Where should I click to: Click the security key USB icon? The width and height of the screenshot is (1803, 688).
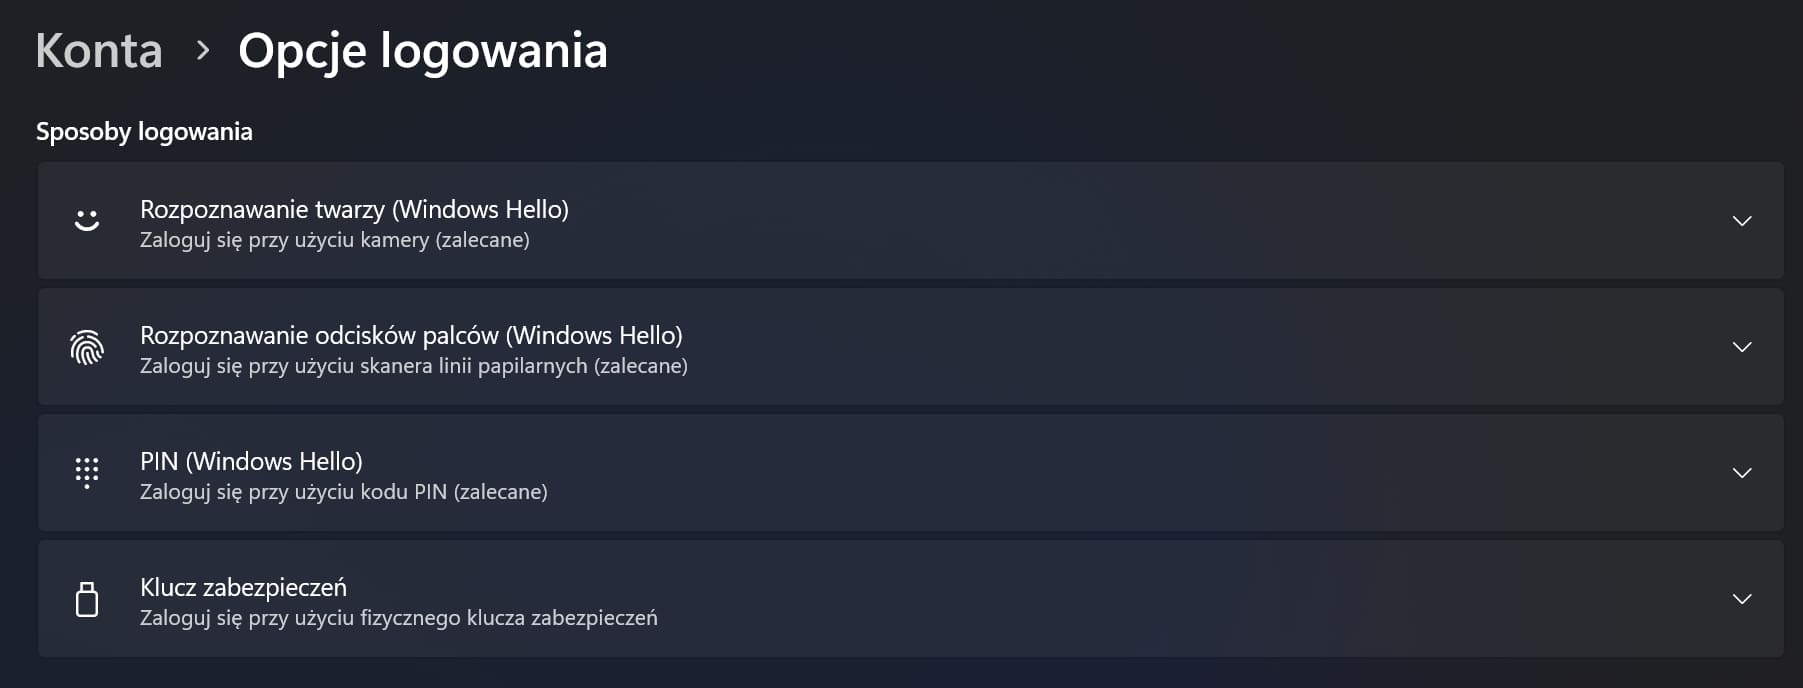[87, 599]
